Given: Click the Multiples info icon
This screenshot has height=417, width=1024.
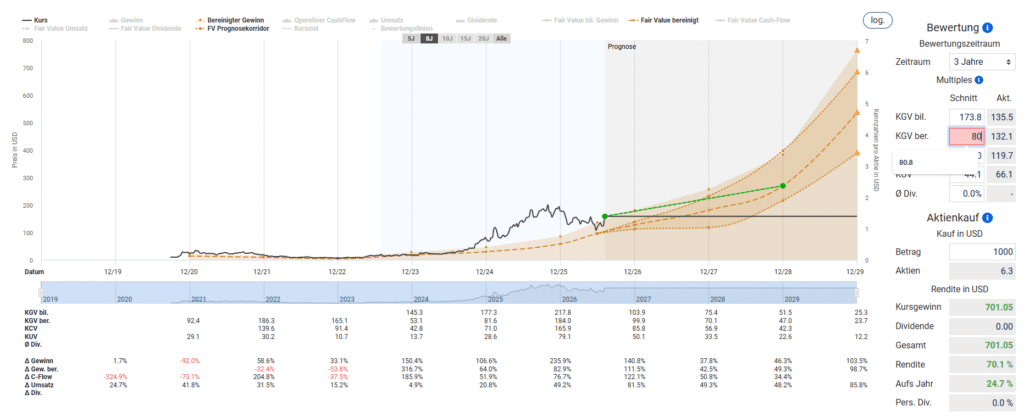Looking at the screenshot, I should point(979,80).
